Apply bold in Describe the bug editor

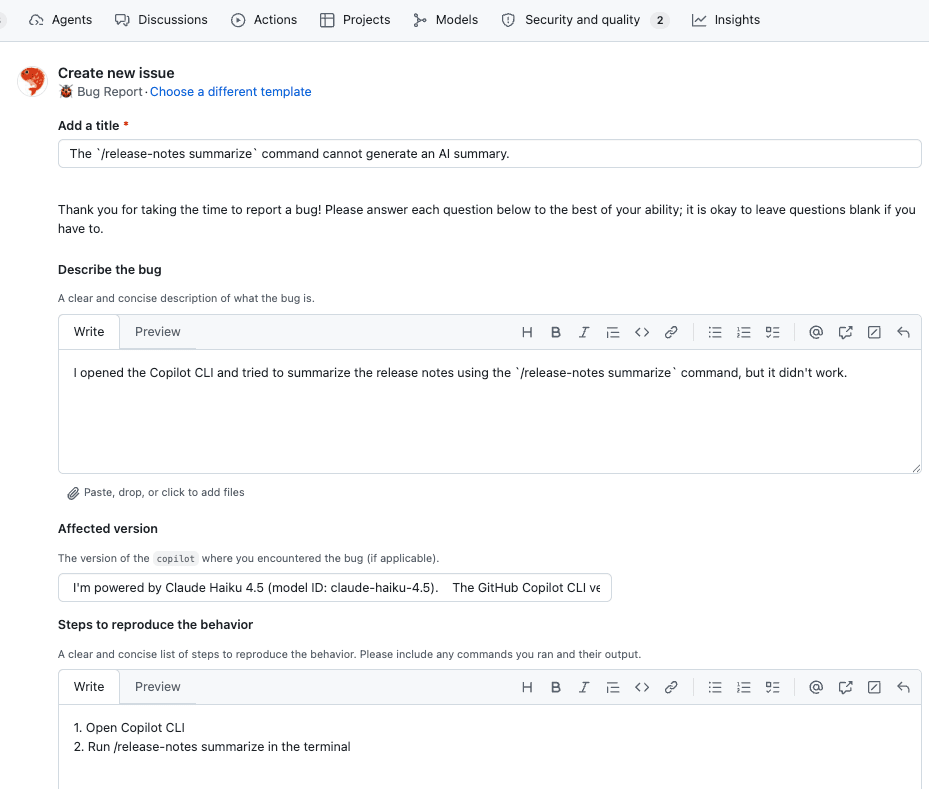pyautogui.click(x=555, y=332)
